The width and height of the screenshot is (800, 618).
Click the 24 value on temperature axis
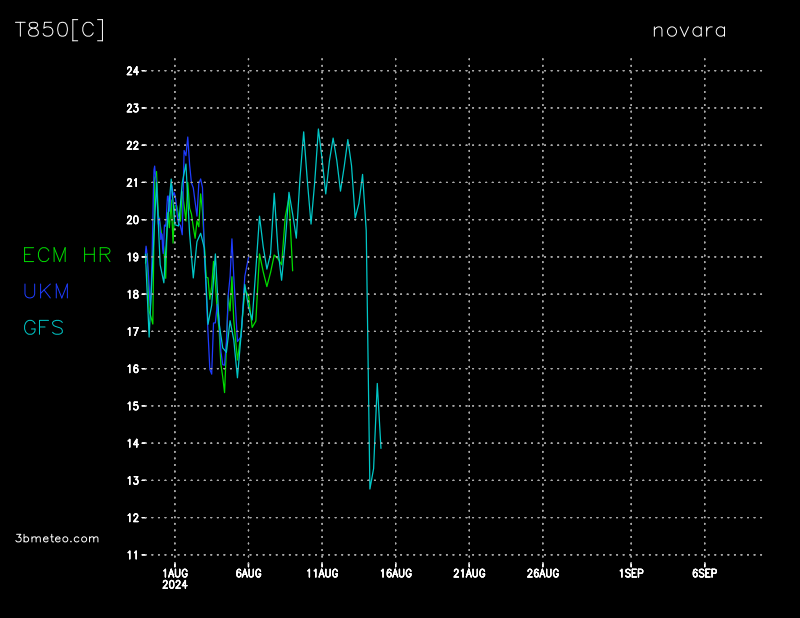[132, 71]
